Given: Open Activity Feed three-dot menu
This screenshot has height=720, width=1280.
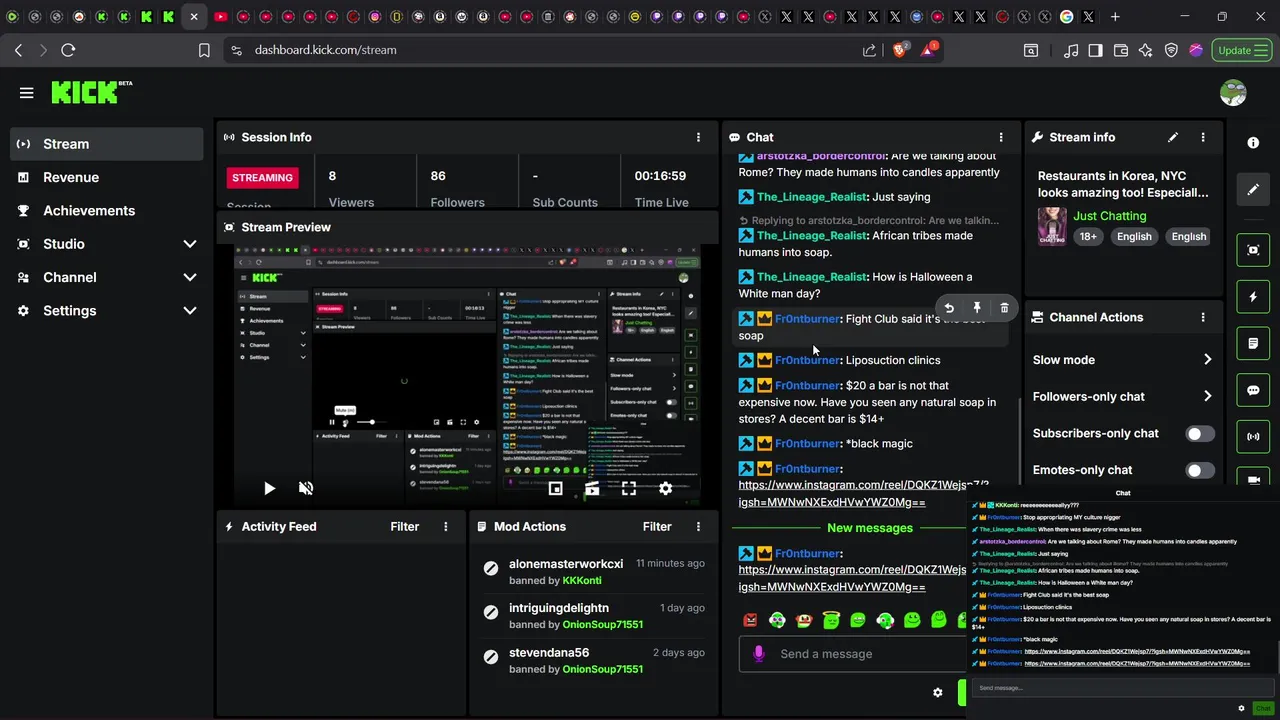Looking at the screenshot, I should coord(446,526).
